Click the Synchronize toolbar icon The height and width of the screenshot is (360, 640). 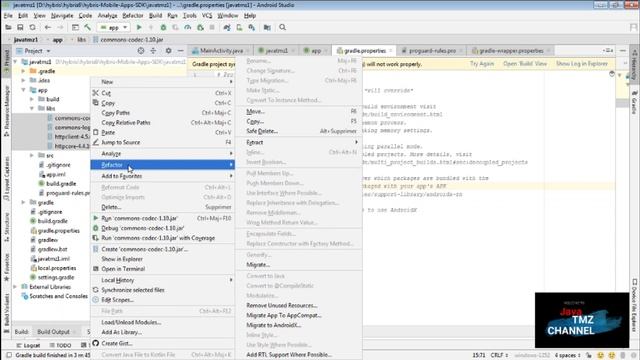click(32, 27)
